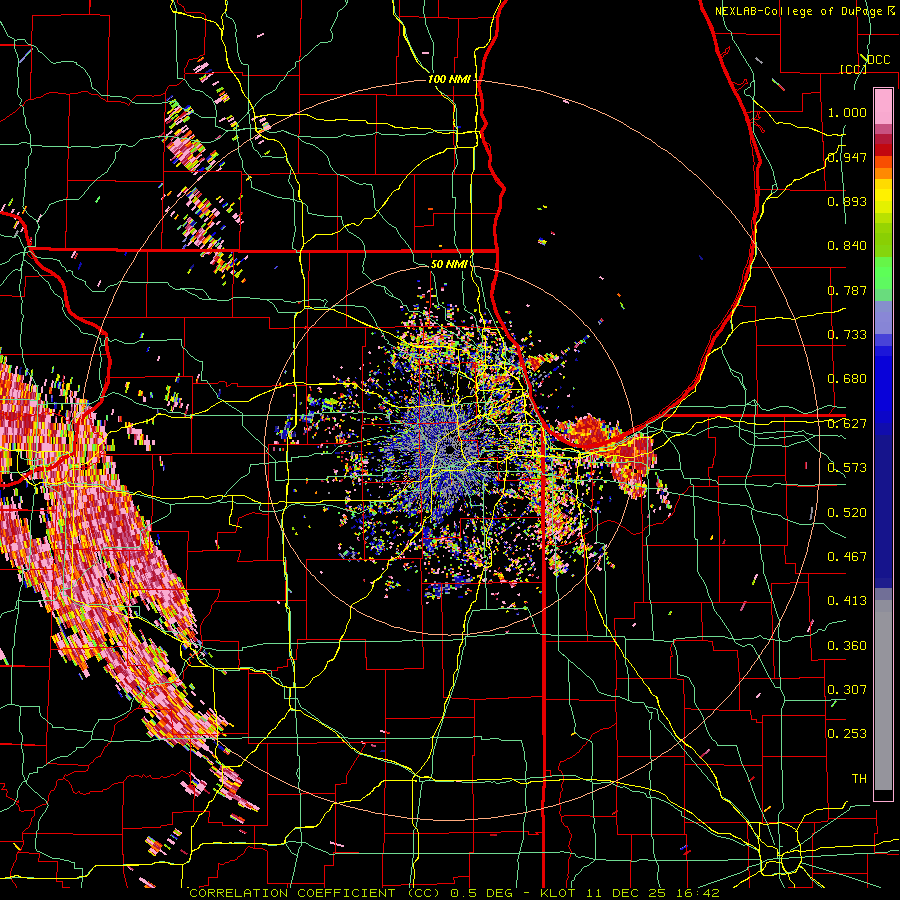Click the 0.840 value on the scale
The width and height of the screenshot is (900, 900).
tap(847, 246)
